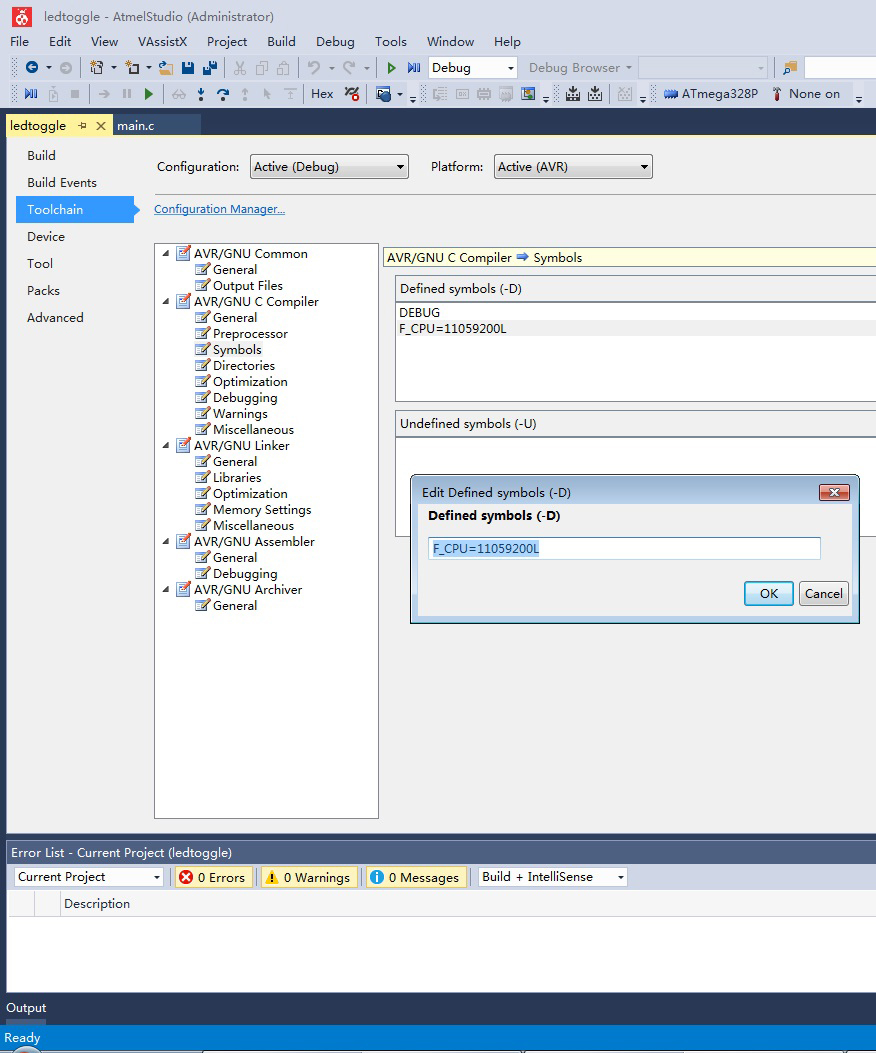Collapse the AVR/GNU C Compiler tree node
The height and width of the screenshot is (1053, 876).
click(166, 302)
